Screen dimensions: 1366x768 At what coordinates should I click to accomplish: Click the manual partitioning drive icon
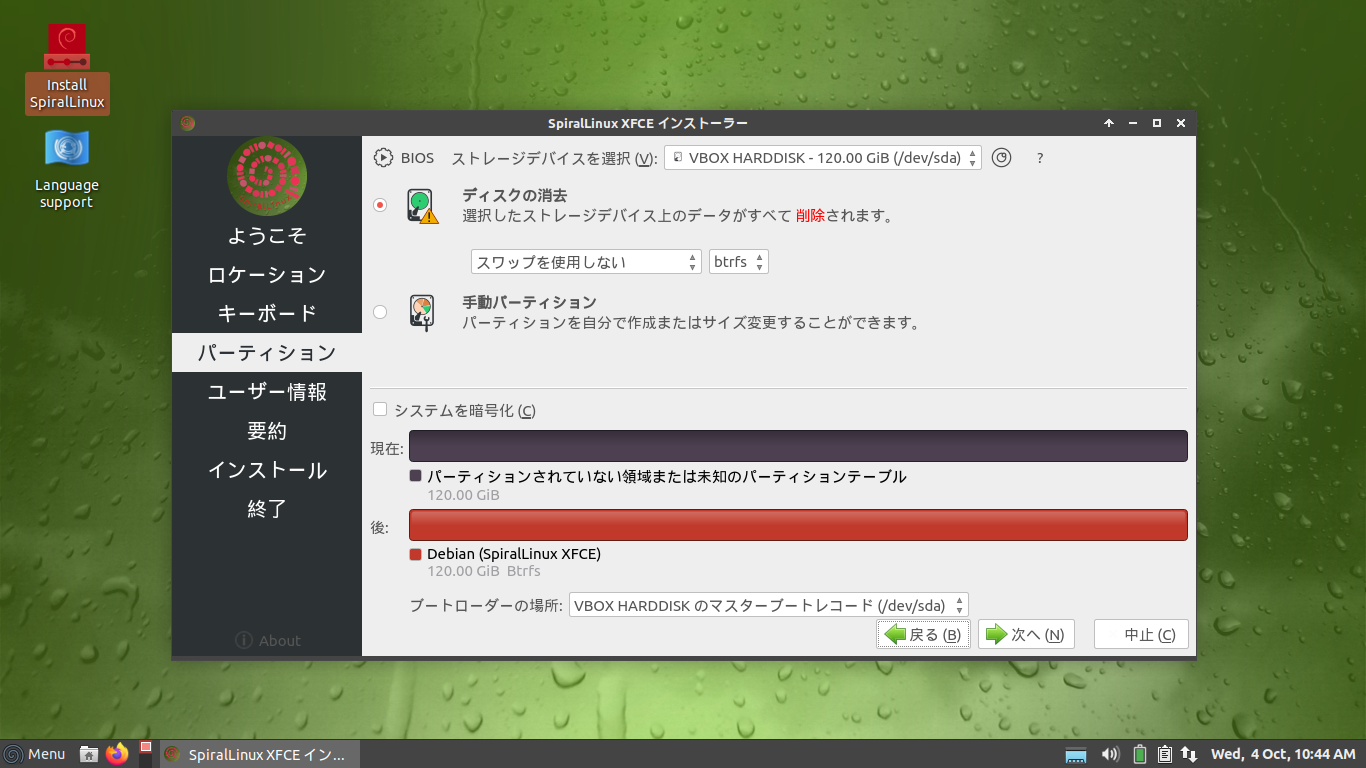pyautogui.click(x=422, y=312)
